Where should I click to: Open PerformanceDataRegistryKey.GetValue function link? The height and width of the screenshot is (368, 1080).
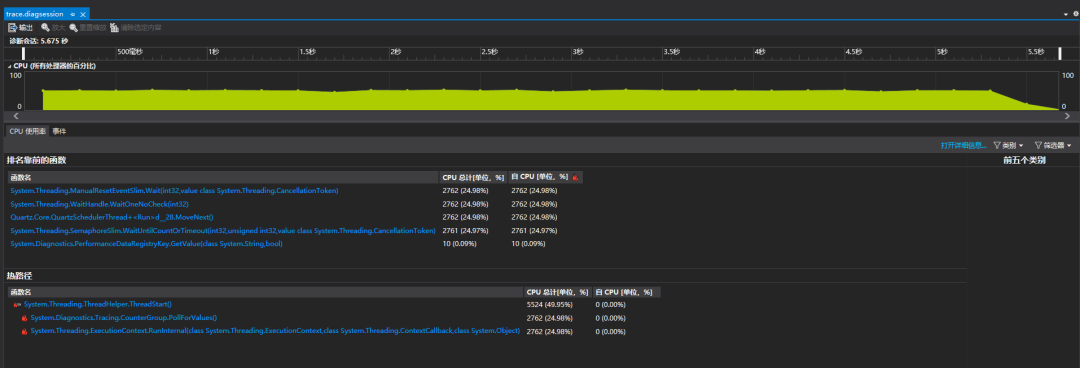pos(146,243)
